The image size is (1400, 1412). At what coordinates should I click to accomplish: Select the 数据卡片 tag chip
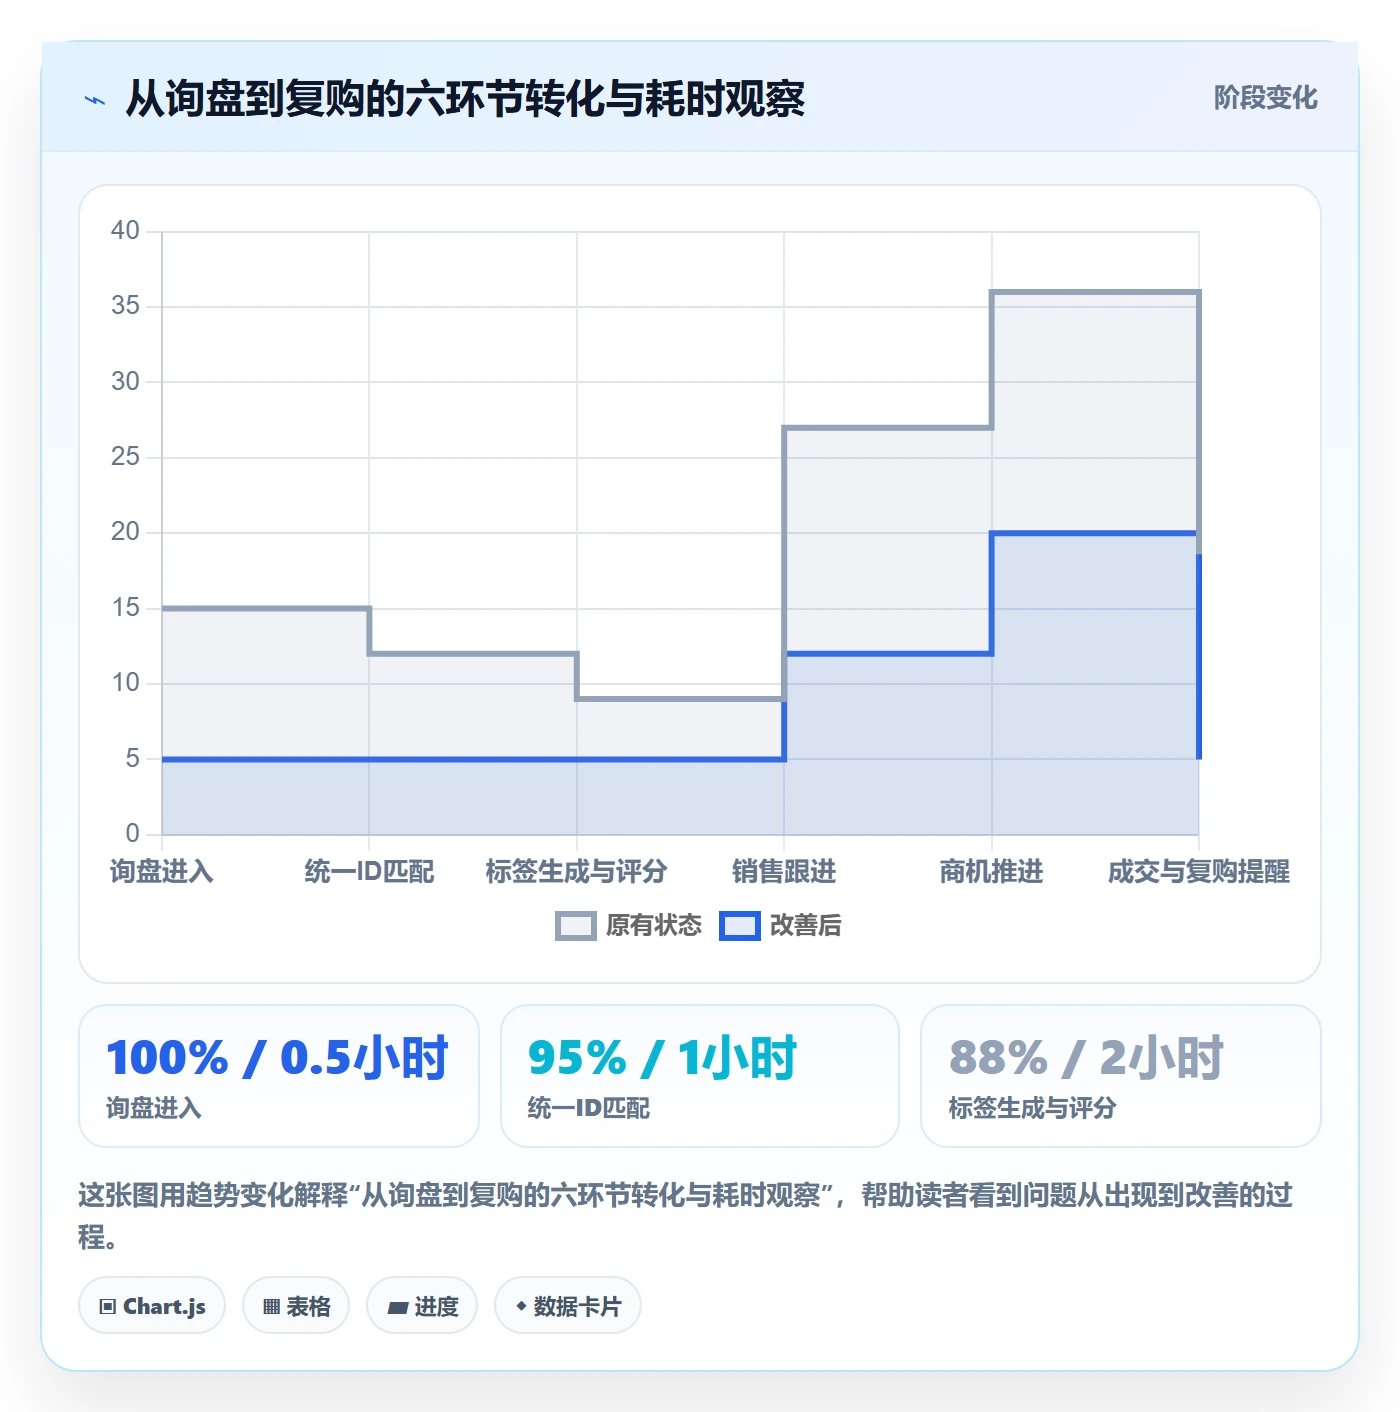click(x=568, y=1306)
